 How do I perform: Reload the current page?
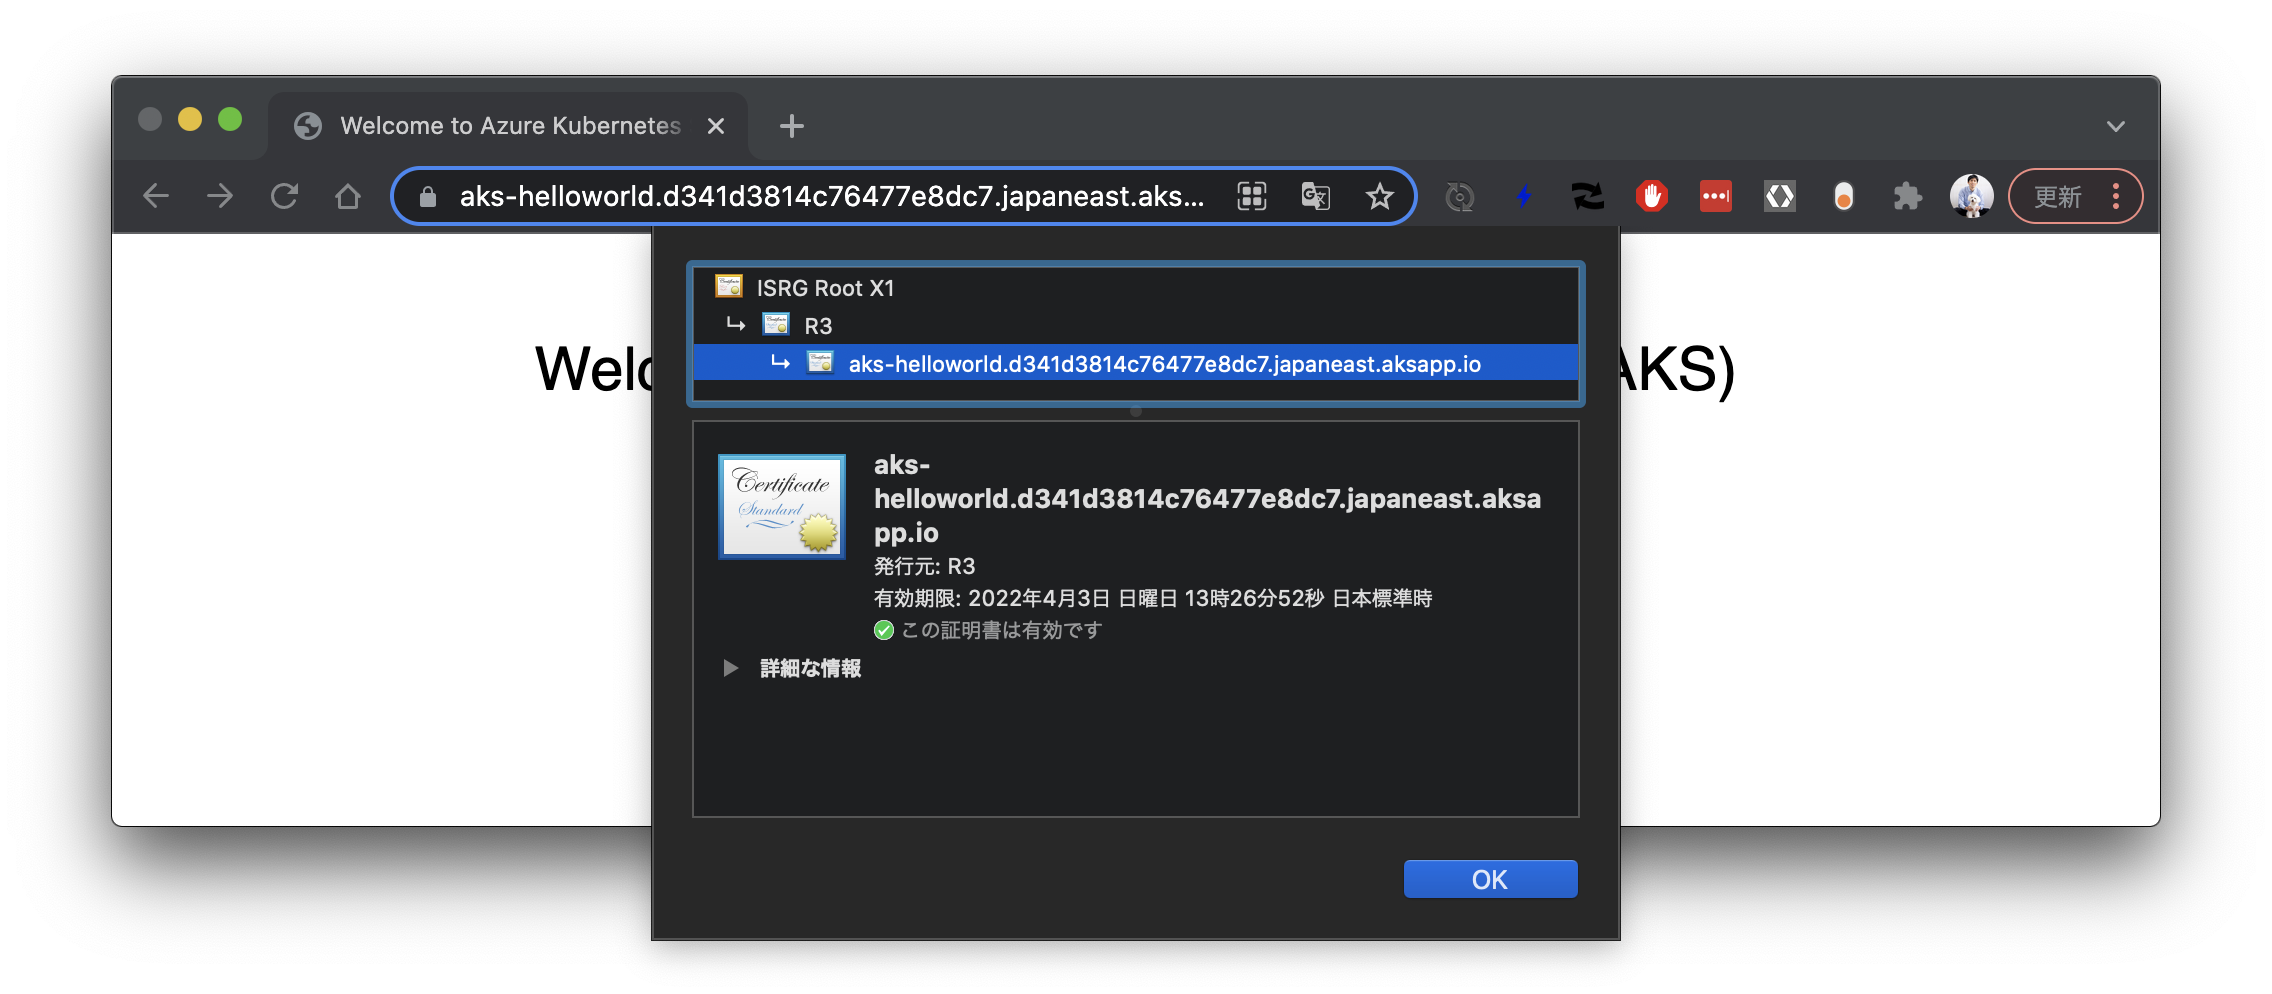[x=284, y=196]
